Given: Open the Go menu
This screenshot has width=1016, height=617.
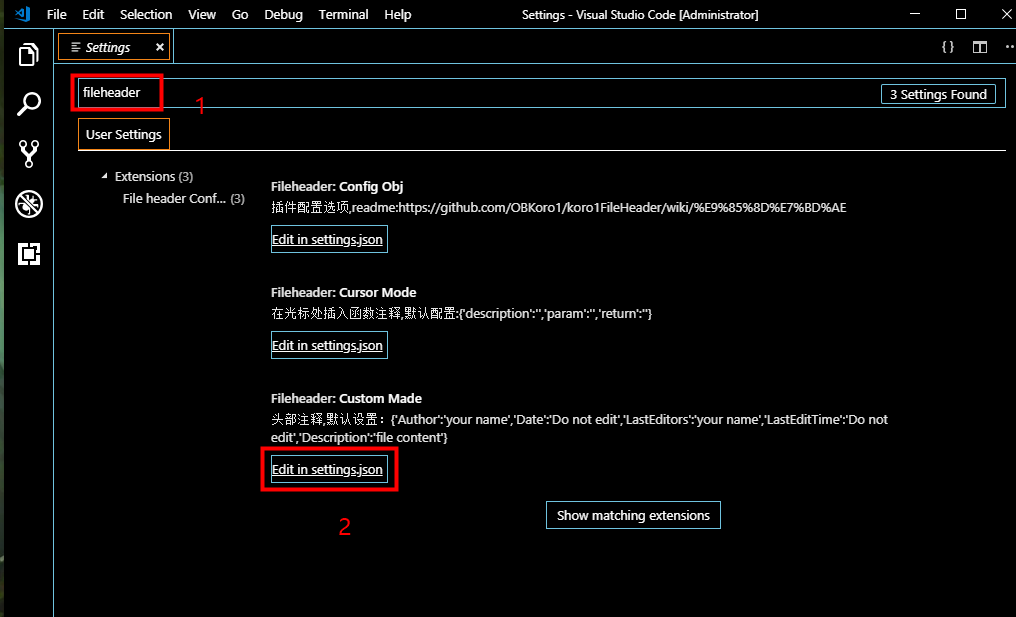Looking at the screenshot, I should coord(240,14).
